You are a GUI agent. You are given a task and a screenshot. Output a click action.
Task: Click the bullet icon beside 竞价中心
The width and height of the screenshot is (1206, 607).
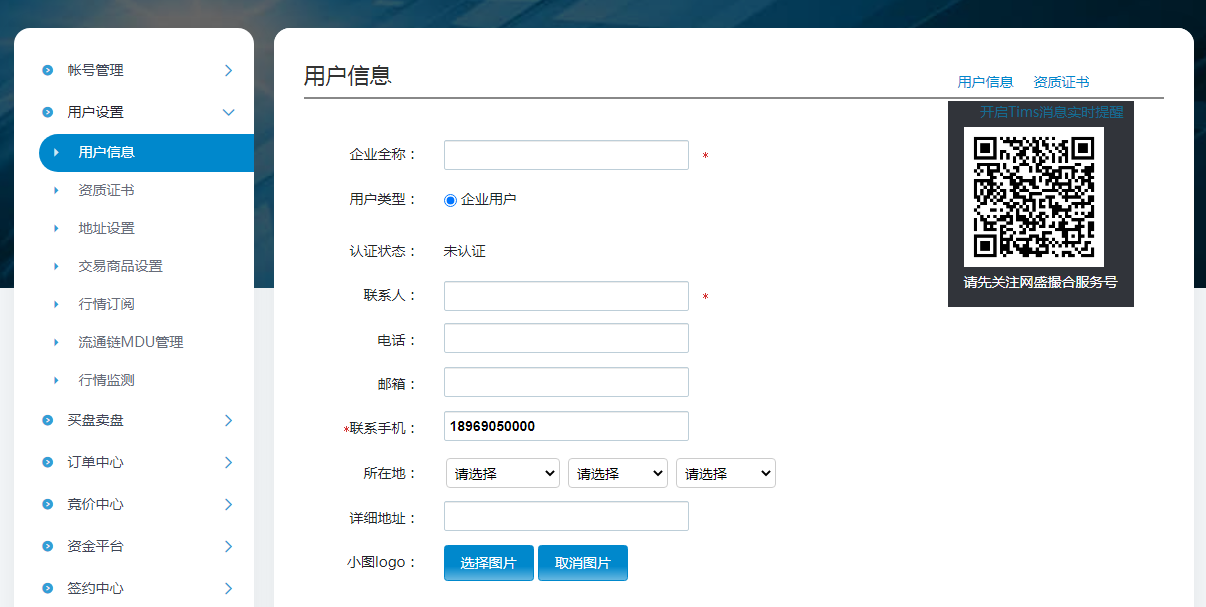tap(47, 505)
